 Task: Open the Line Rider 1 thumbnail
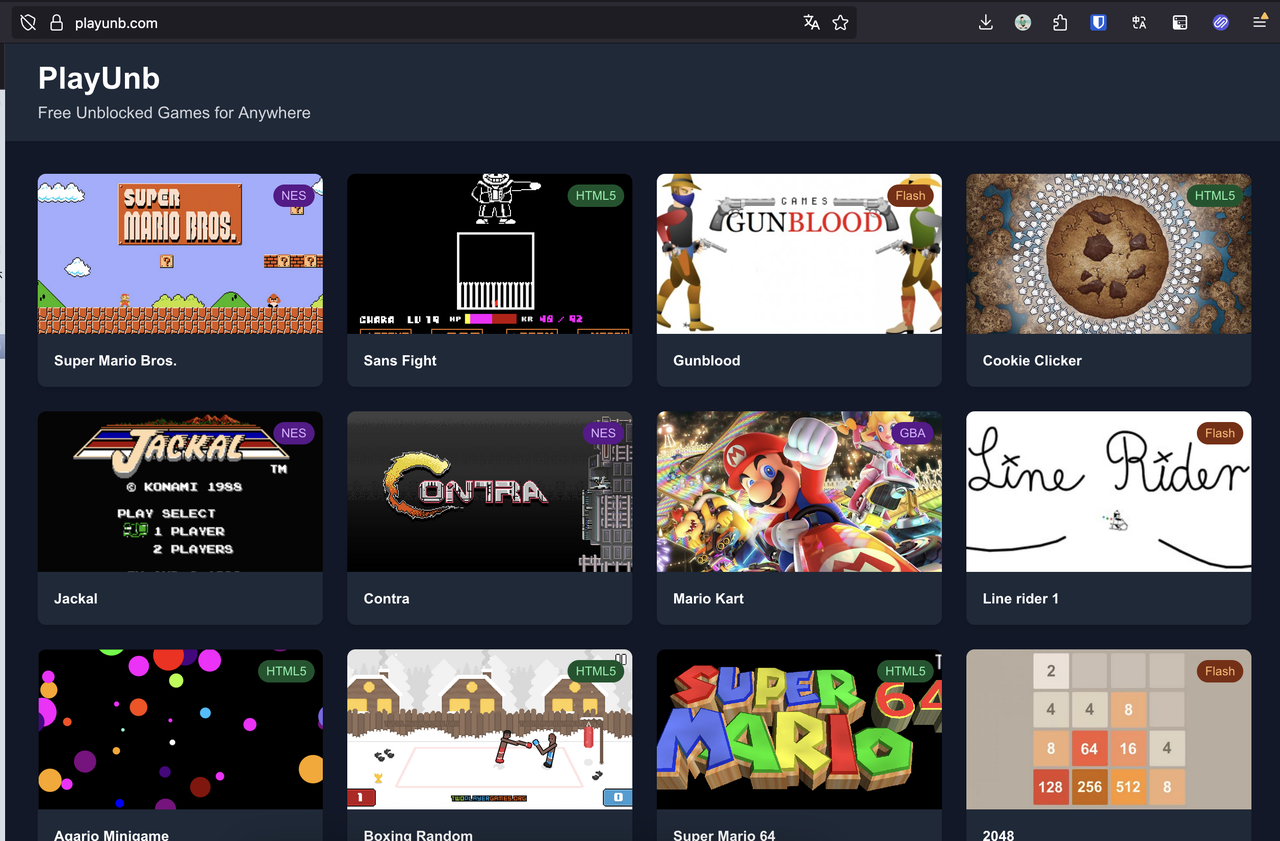[1108, 492]
